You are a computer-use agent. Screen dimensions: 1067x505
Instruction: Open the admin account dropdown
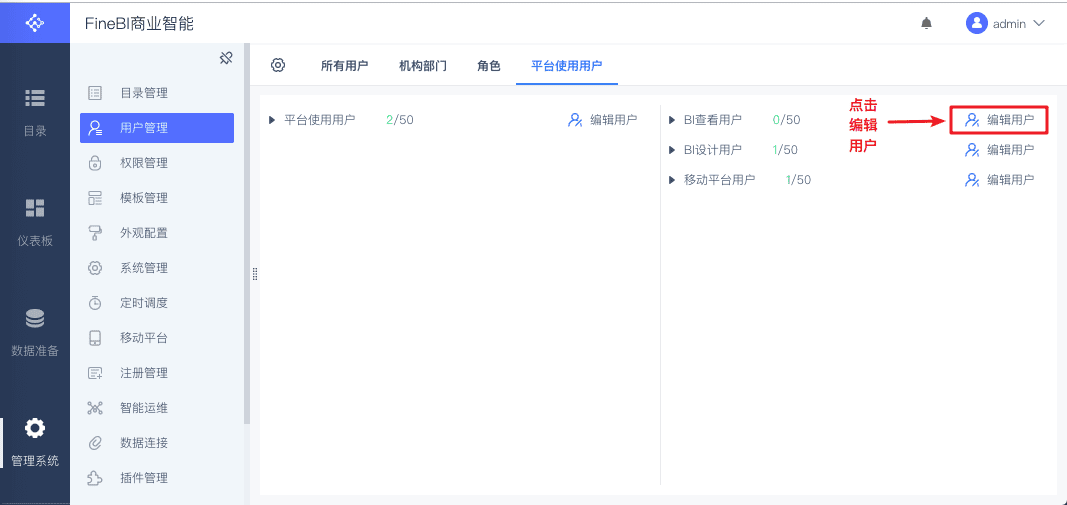(x=1006, y=23)
